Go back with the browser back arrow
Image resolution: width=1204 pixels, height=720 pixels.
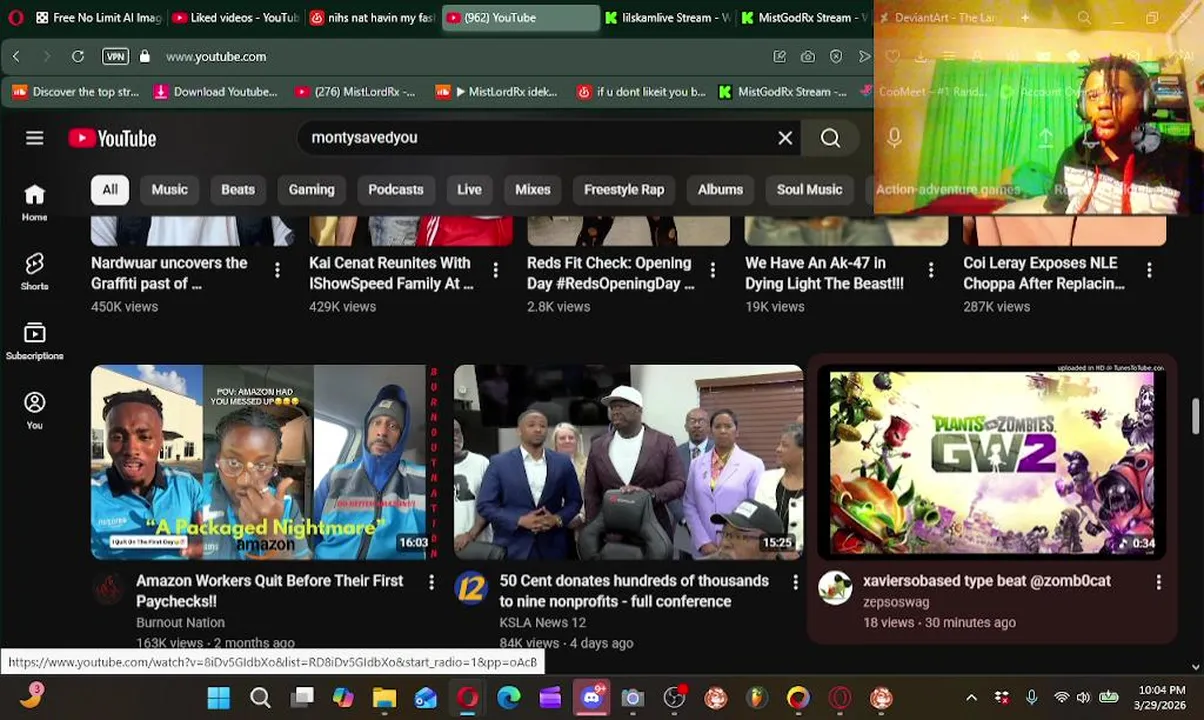(16, 57)
